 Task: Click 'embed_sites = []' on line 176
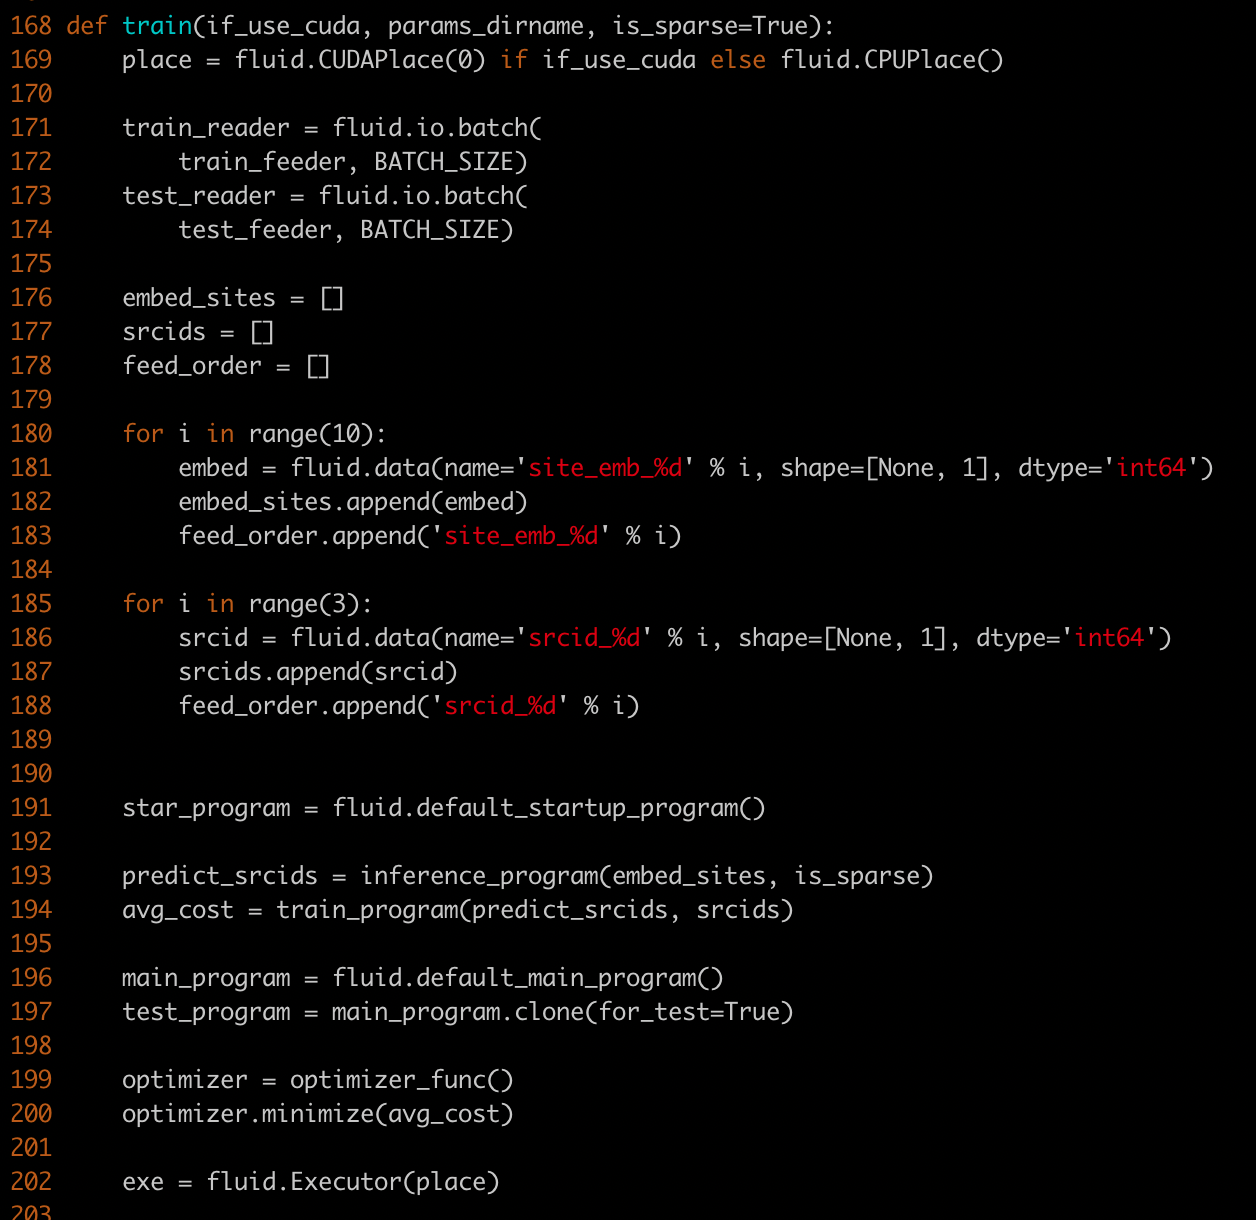tap(233, 297)
